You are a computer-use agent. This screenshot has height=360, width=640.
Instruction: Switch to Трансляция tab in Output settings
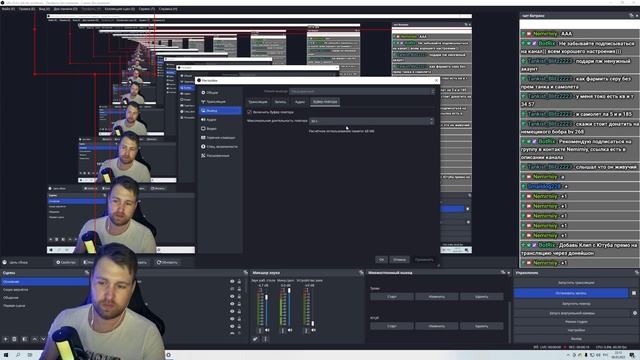(258, 102)
